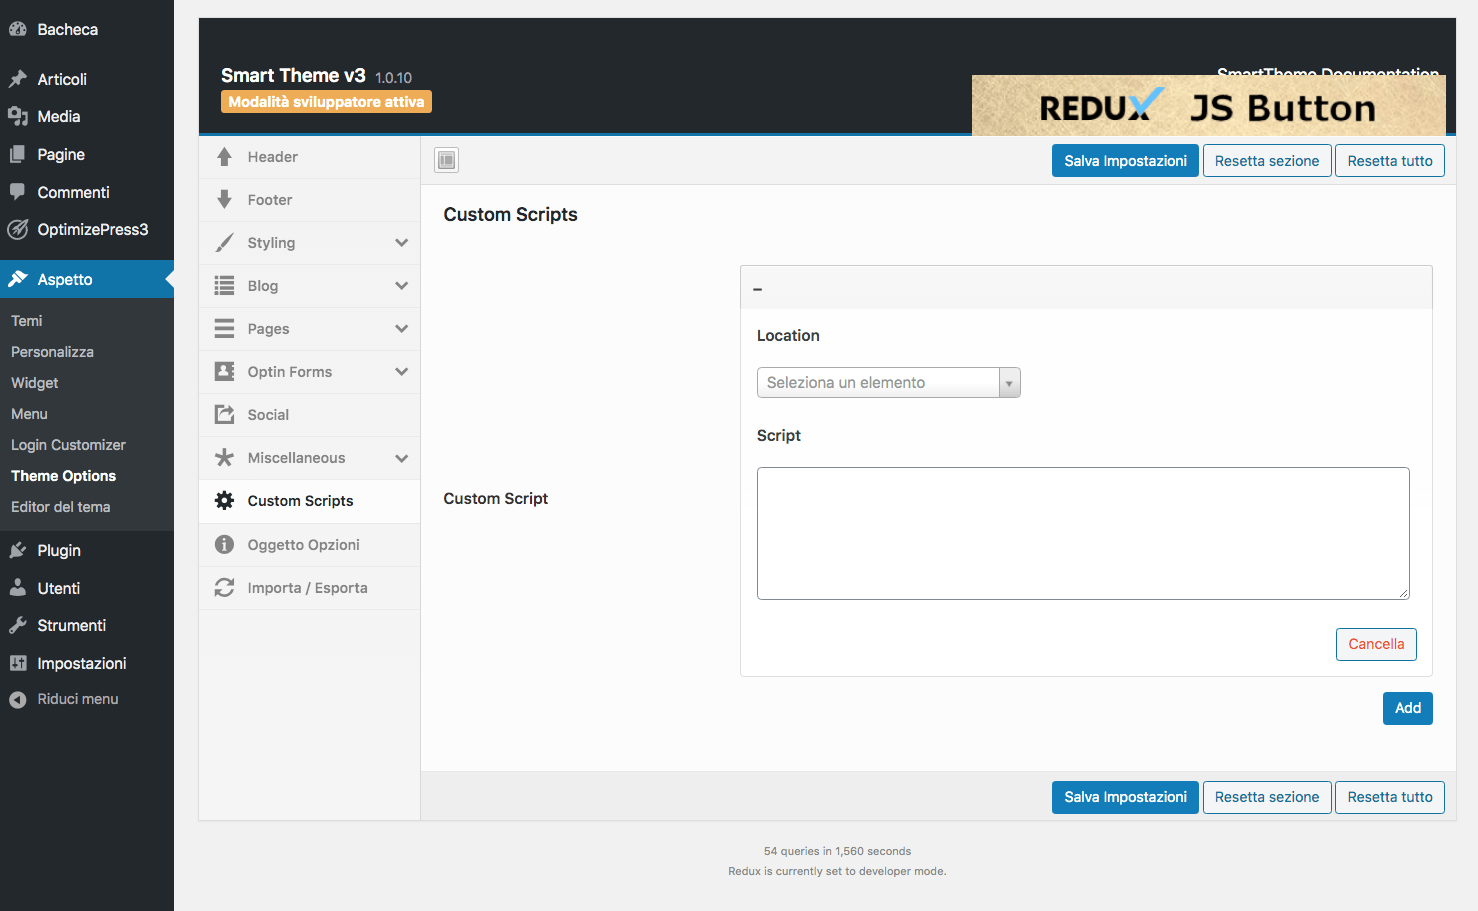Click top Salva Impostazioni button
Viewport: 1478px width, 911px height.
pos(1125,161)
